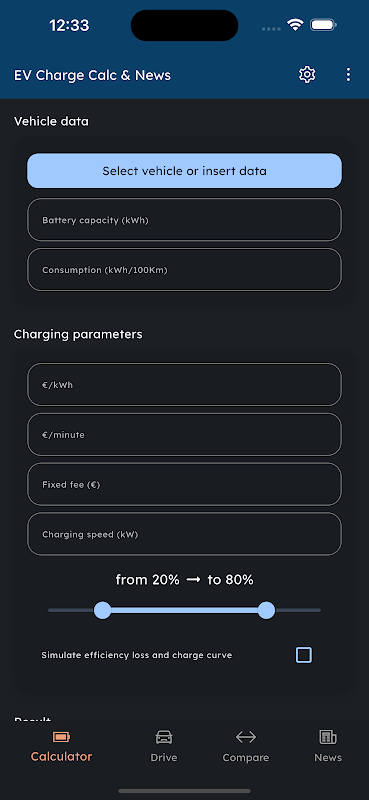This screenshot has width=369, height=800.
Task: Click the €/kWh price field
Action: pos(184,385)
